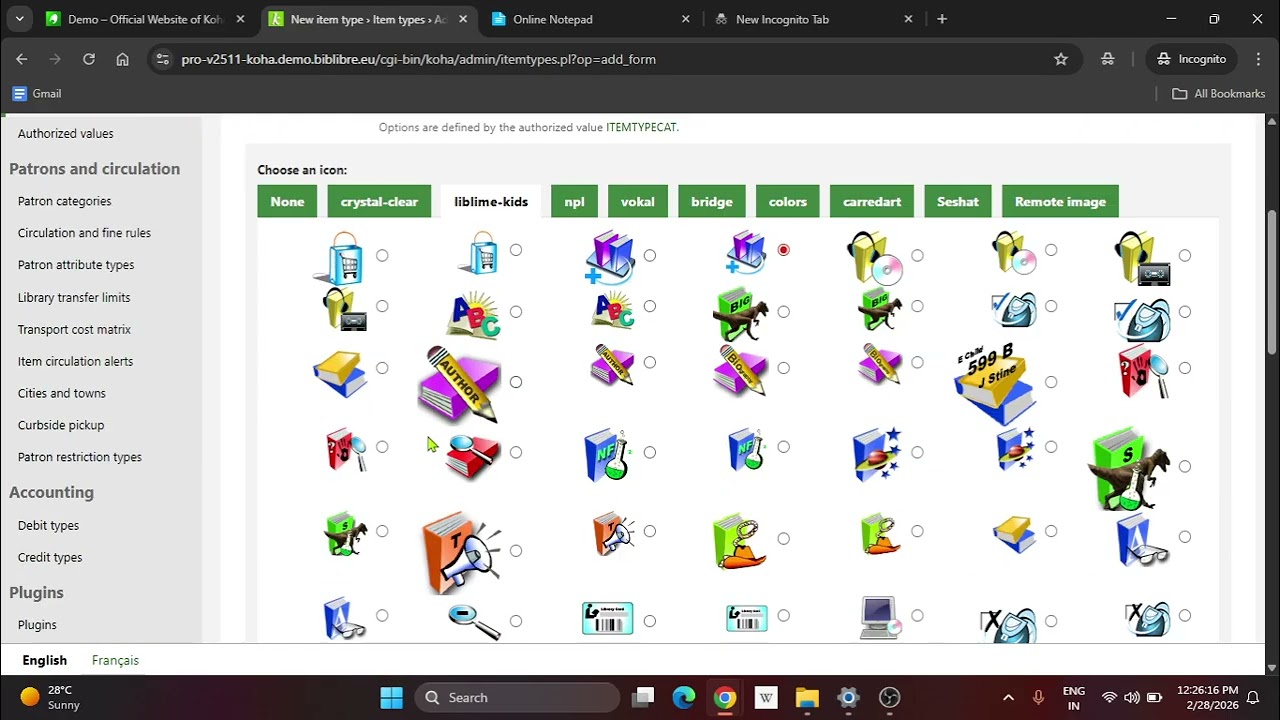Click the large green book cowboy hat icon
The height and width of the screenshot is (720, 1280).
coord(740,541)
